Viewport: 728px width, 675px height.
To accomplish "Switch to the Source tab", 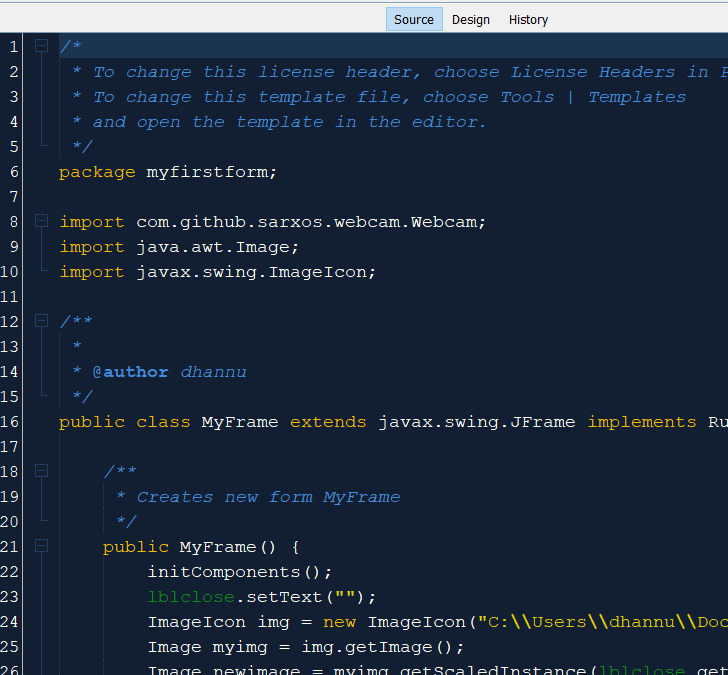I will [414, 19].
